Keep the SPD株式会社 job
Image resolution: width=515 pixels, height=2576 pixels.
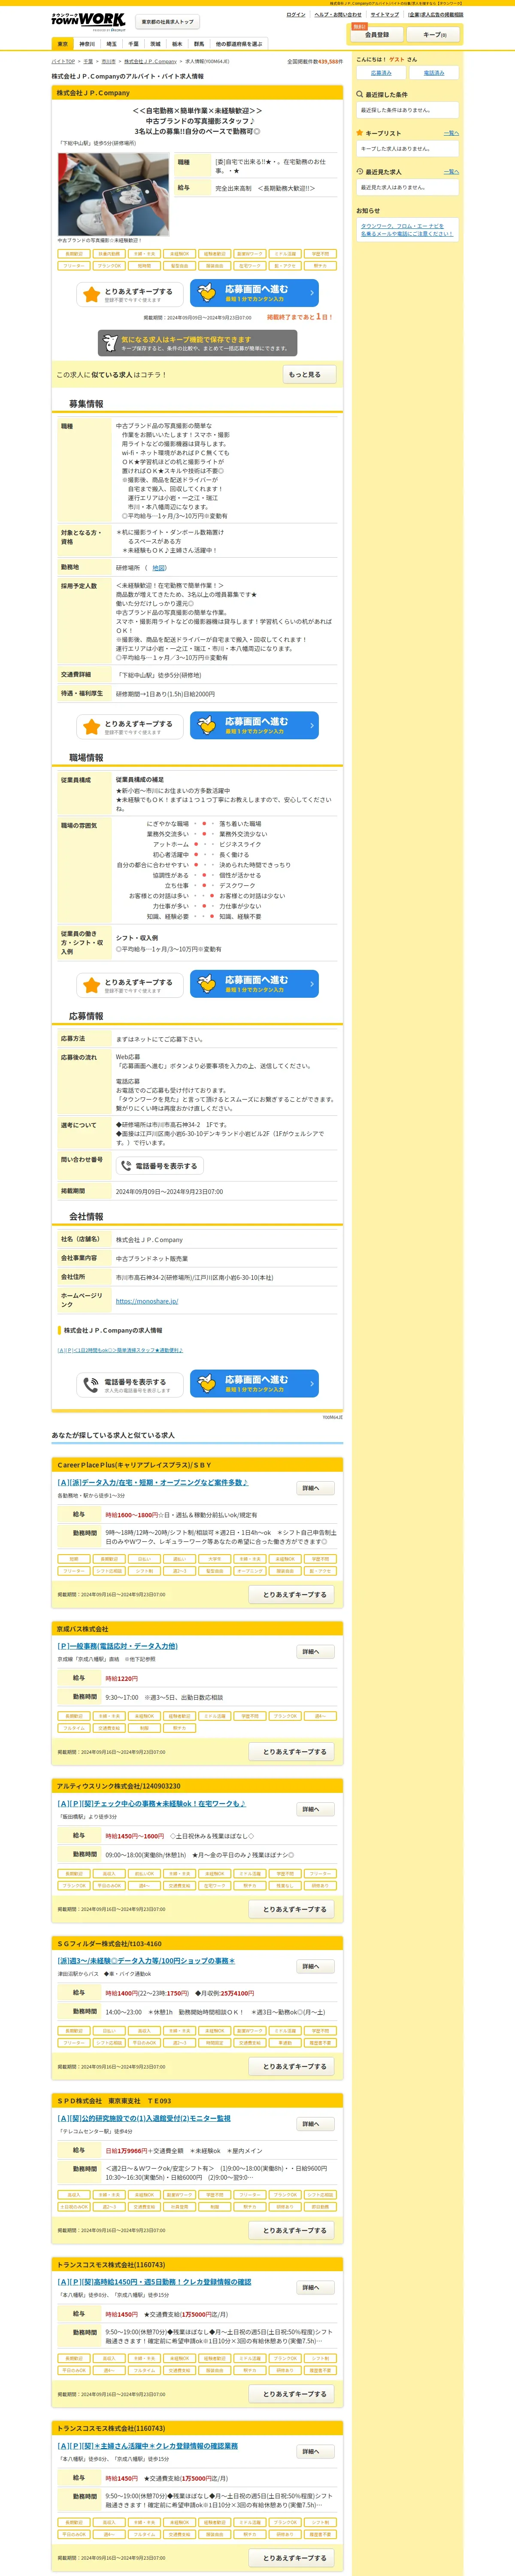point(292,2231)
